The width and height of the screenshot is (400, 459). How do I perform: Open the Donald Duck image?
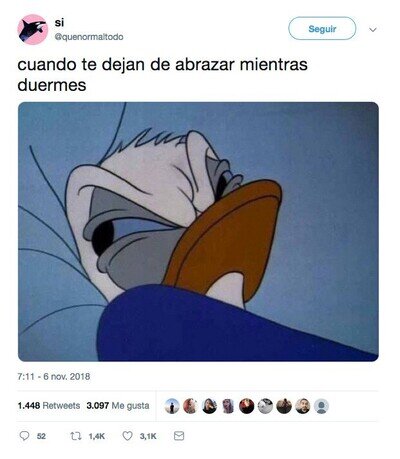pyautogui.click(x=198, y=232)
